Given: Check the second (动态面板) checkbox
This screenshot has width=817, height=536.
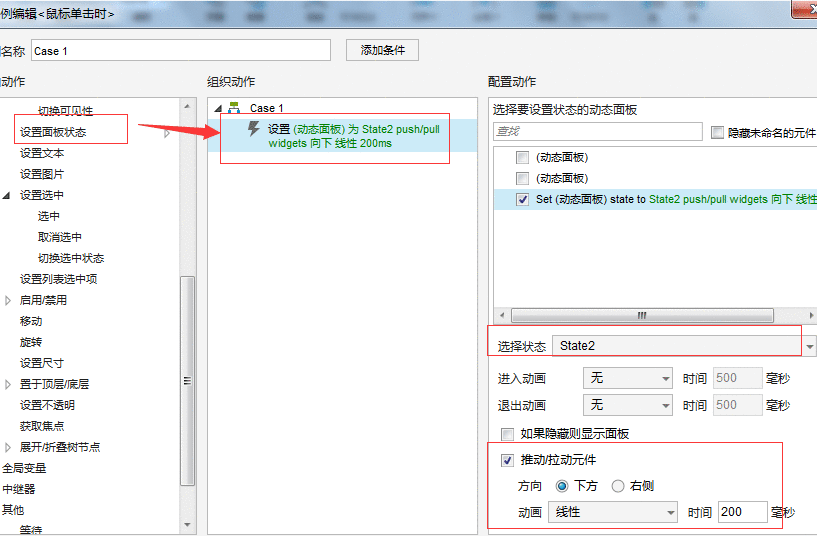Looking at the screenshot, I should [522, 179].
